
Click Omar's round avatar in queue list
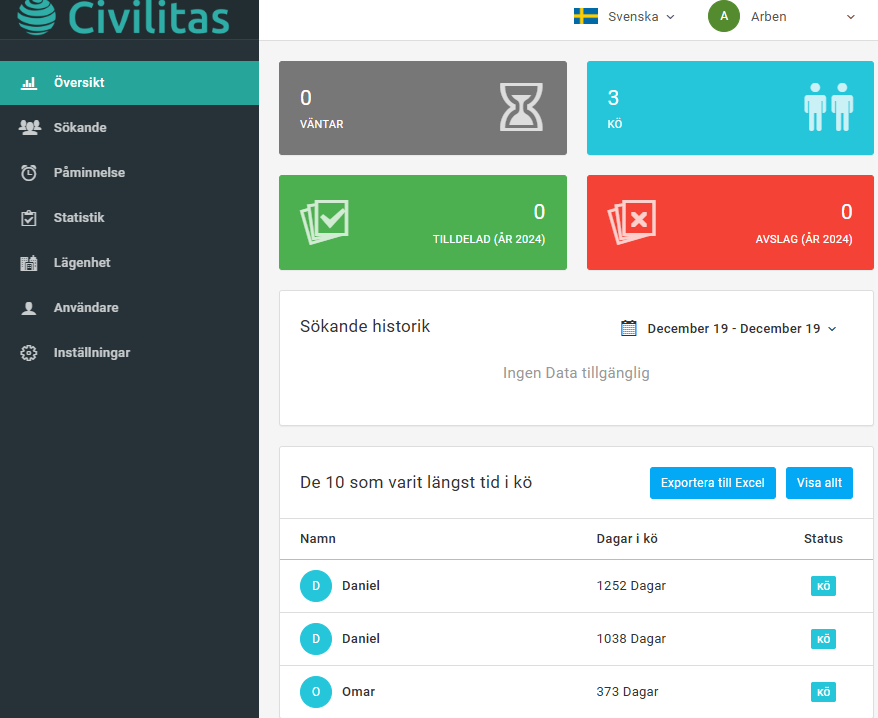coord(316,692)
